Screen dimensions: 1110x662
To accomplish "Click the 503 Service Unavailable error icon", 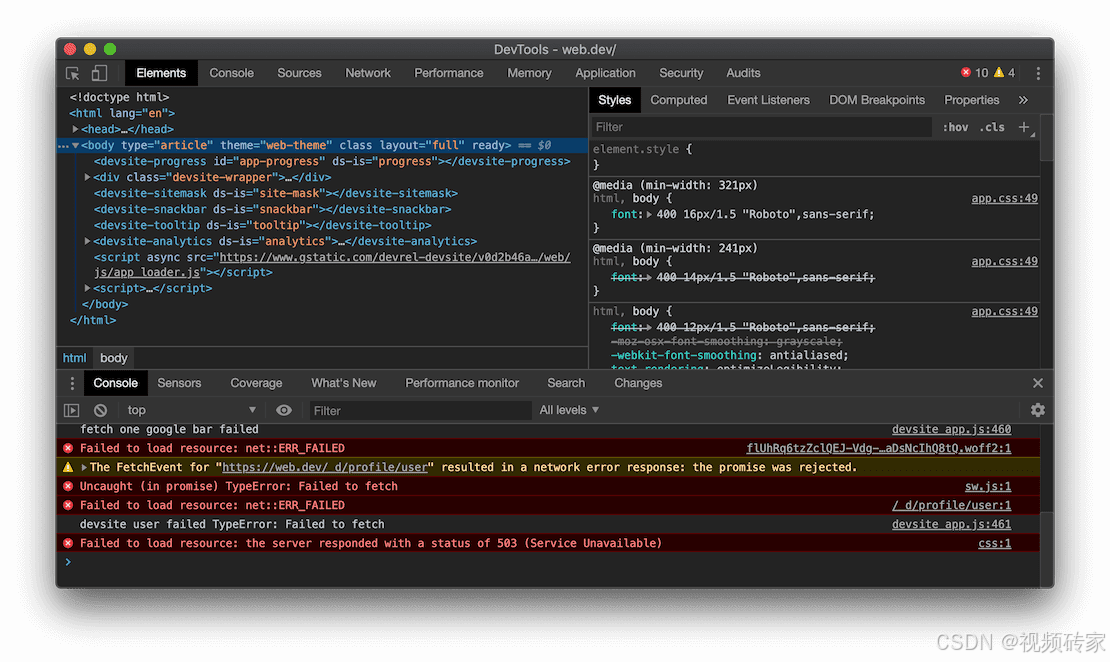I will (68, 544).
